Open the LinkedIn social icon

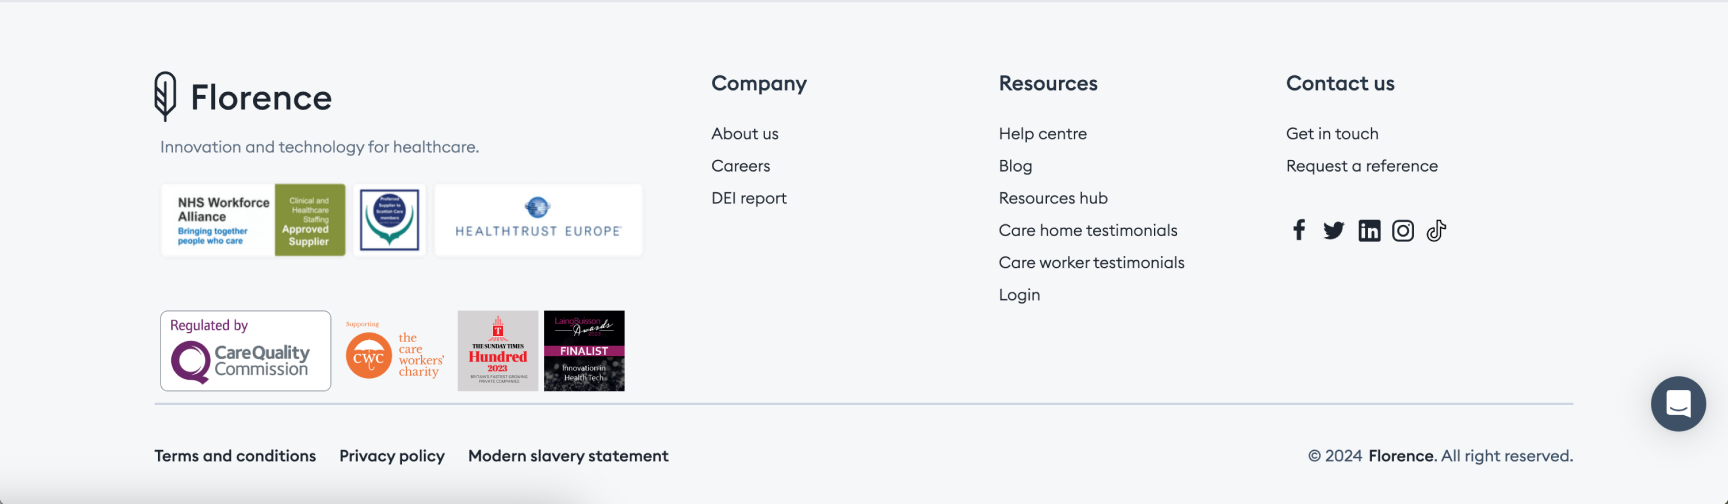point(1369,231)
